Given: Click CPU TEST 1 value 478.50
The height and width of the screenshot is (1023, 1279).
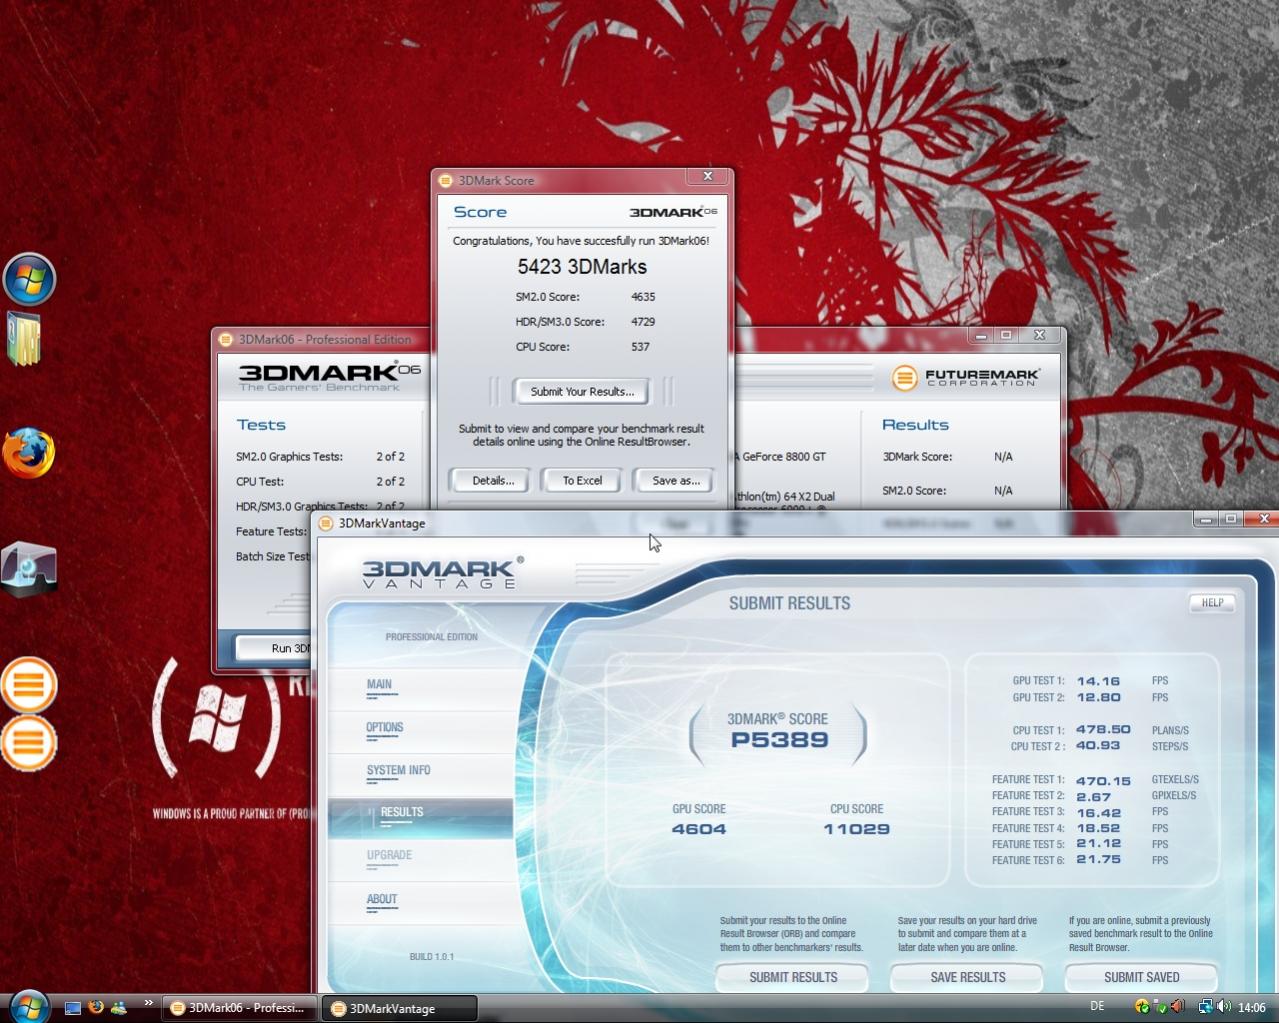Looking at the screenshot, I should pos(1103,730).
